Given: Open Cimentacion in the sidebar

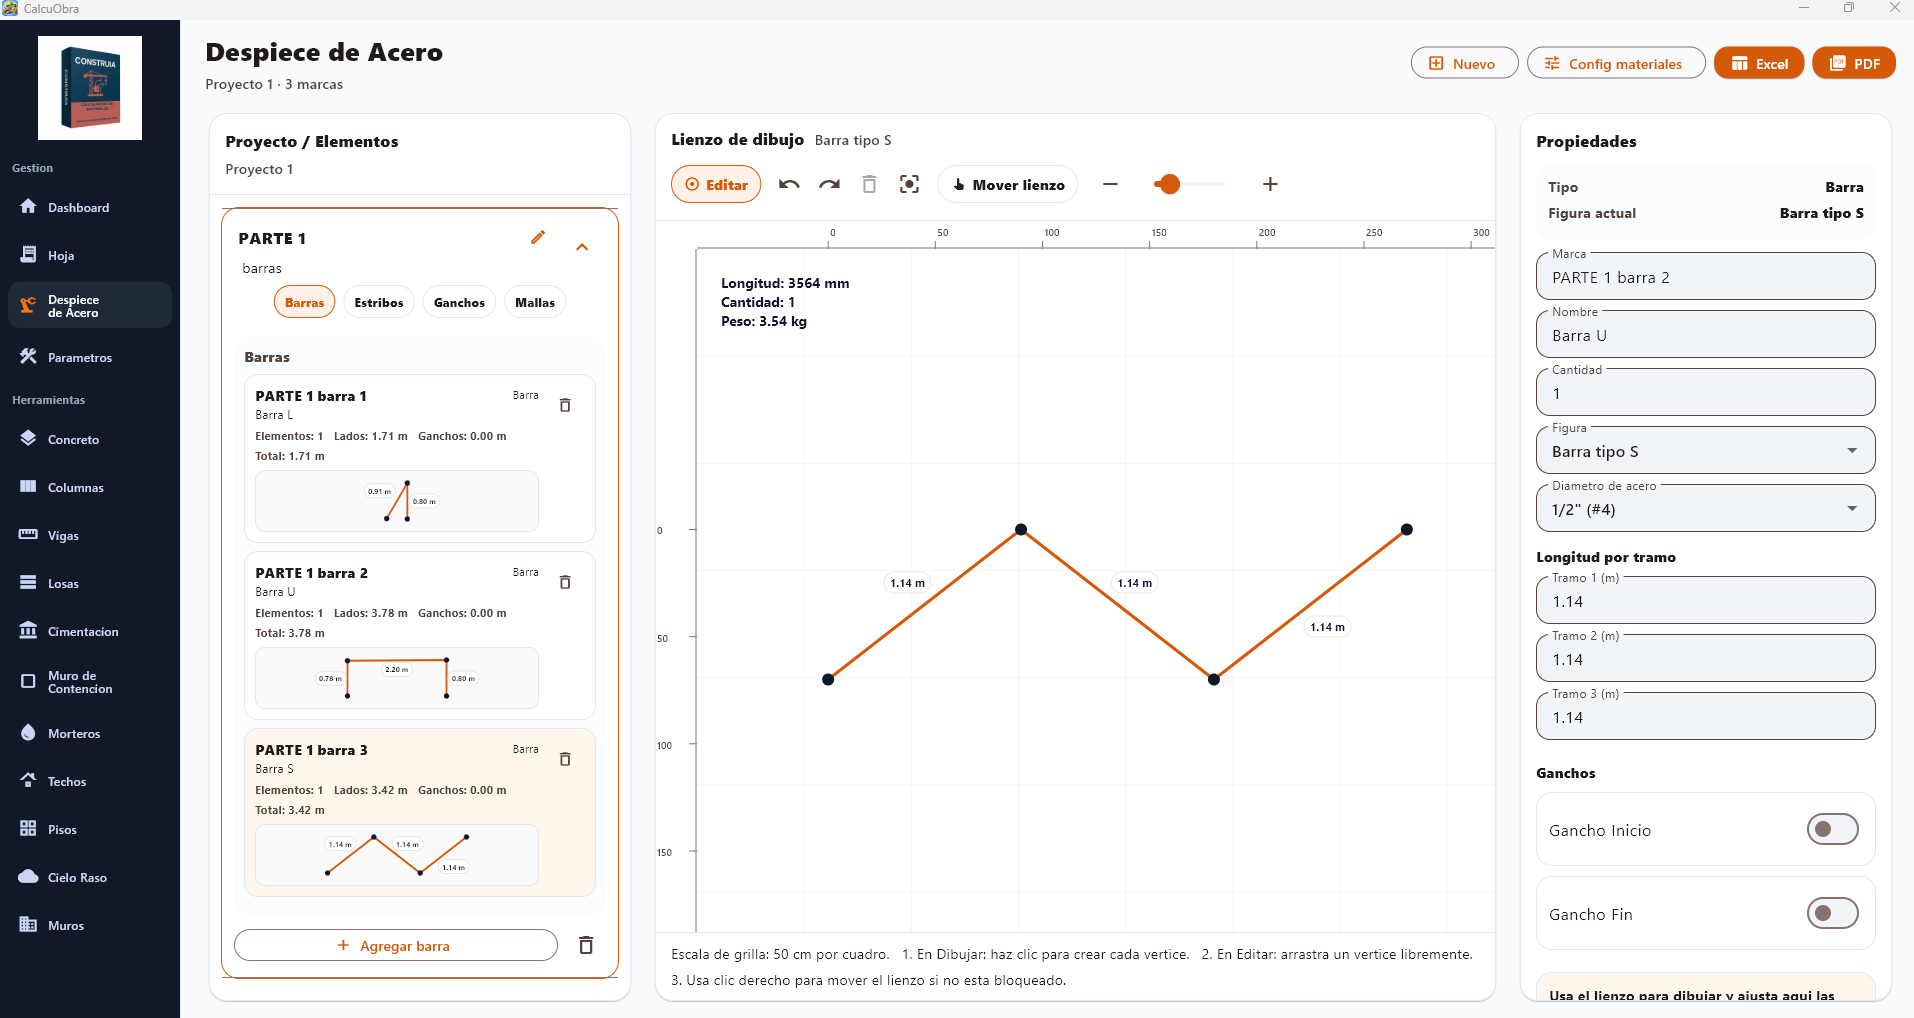Looking at the screenshot, I should coord(83,632).
